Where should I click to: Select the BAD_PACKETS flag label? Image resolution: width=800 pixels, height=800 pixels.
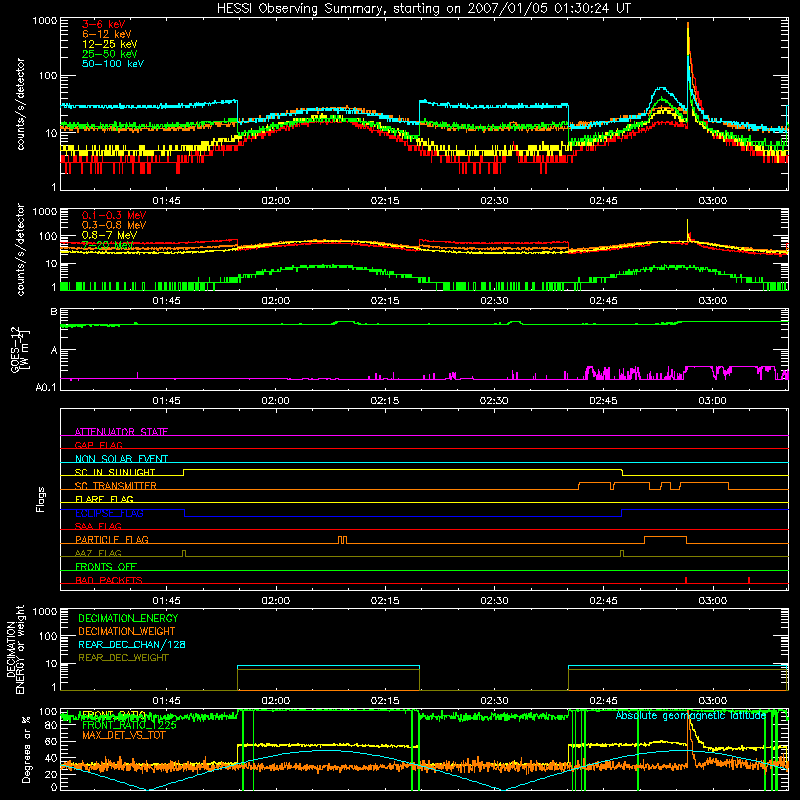click(x=109, y=580)
